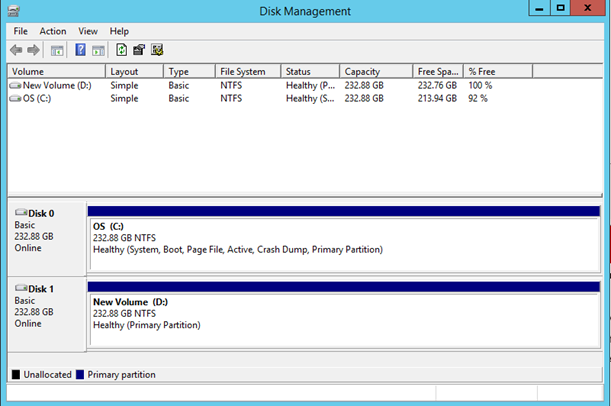Sort by the Status column header
The image size is (611, 406).
[x=310, y=72]
